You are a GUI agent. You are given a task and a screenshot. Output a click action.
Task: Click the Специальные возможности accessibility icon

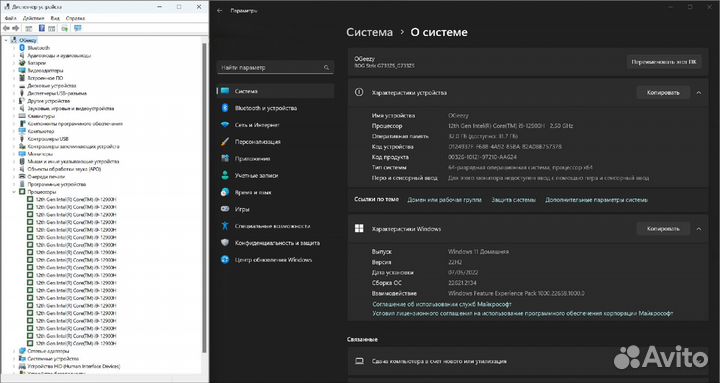[x=225, y=226]
